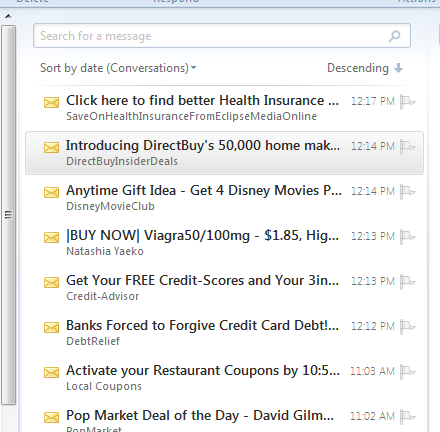The width and height of the screenshot is (440, 432).
Task: Click flag icon for Viagra email
Action: point(407,236)
